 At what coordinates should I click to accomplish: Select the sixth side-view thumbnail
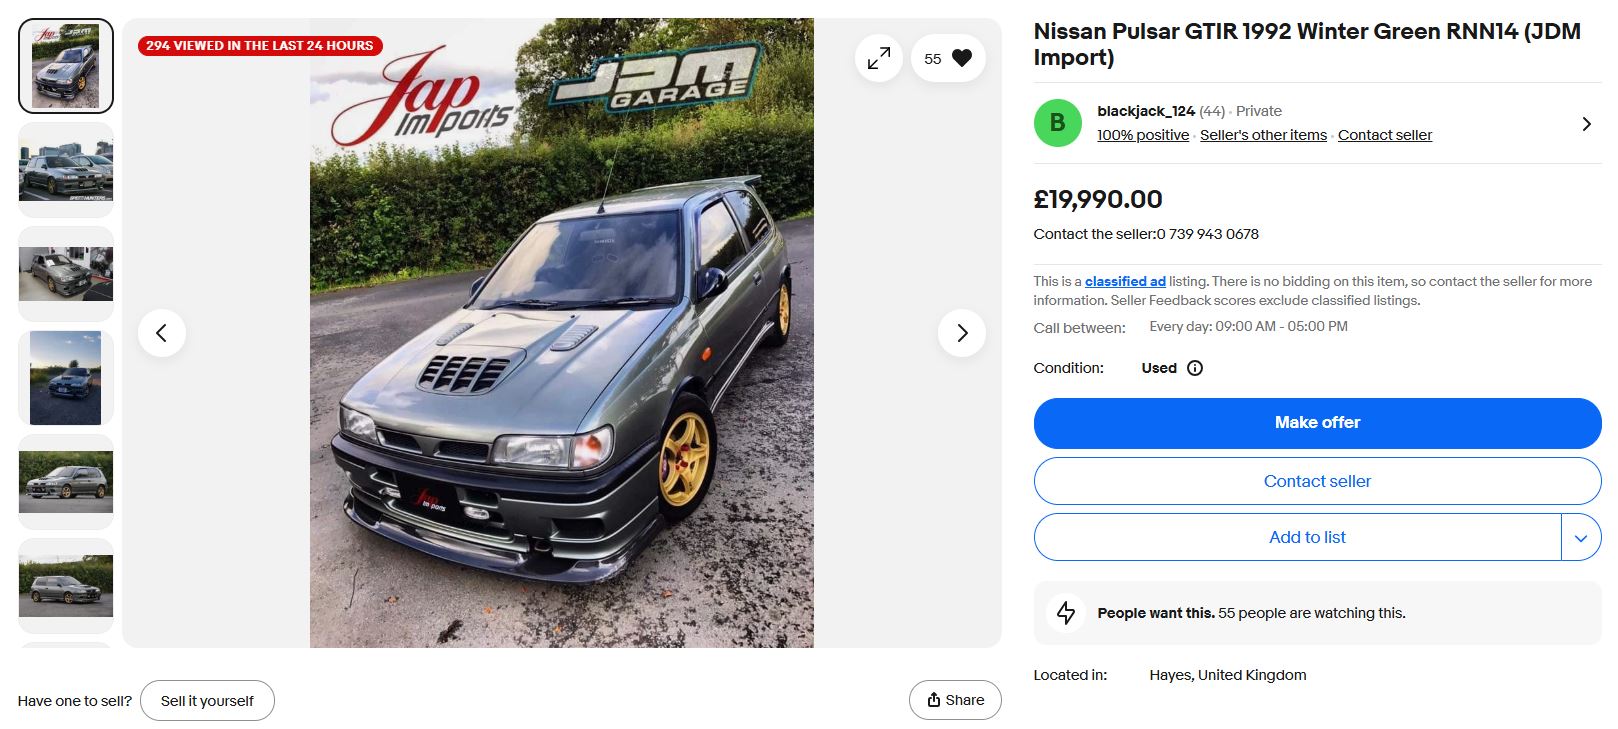pyautogui.click(x=66, y=586)
